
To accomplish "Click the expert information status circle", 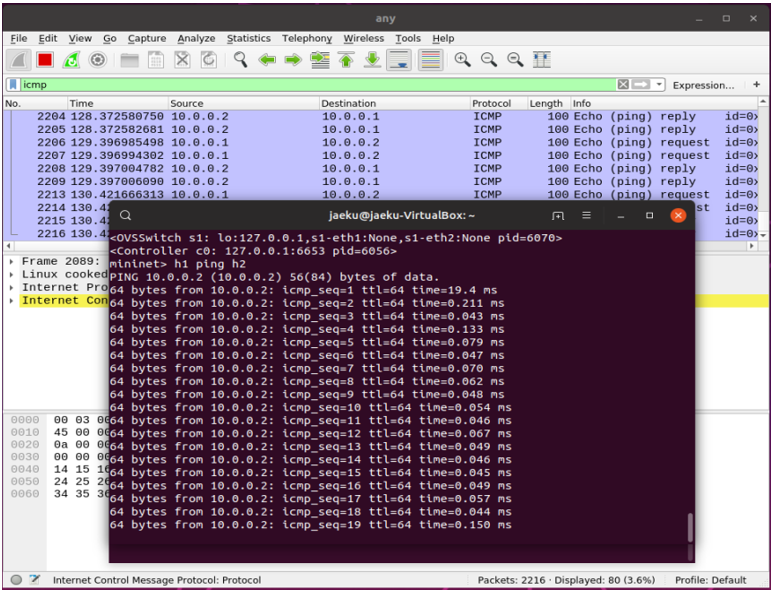I will coord(16,580).
